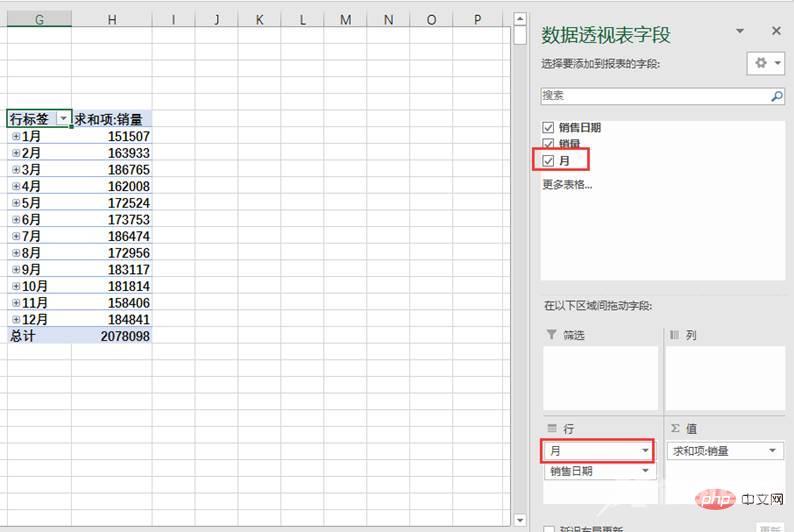Select column G header
Screen dimensions: 794x532
coord(39,19)
